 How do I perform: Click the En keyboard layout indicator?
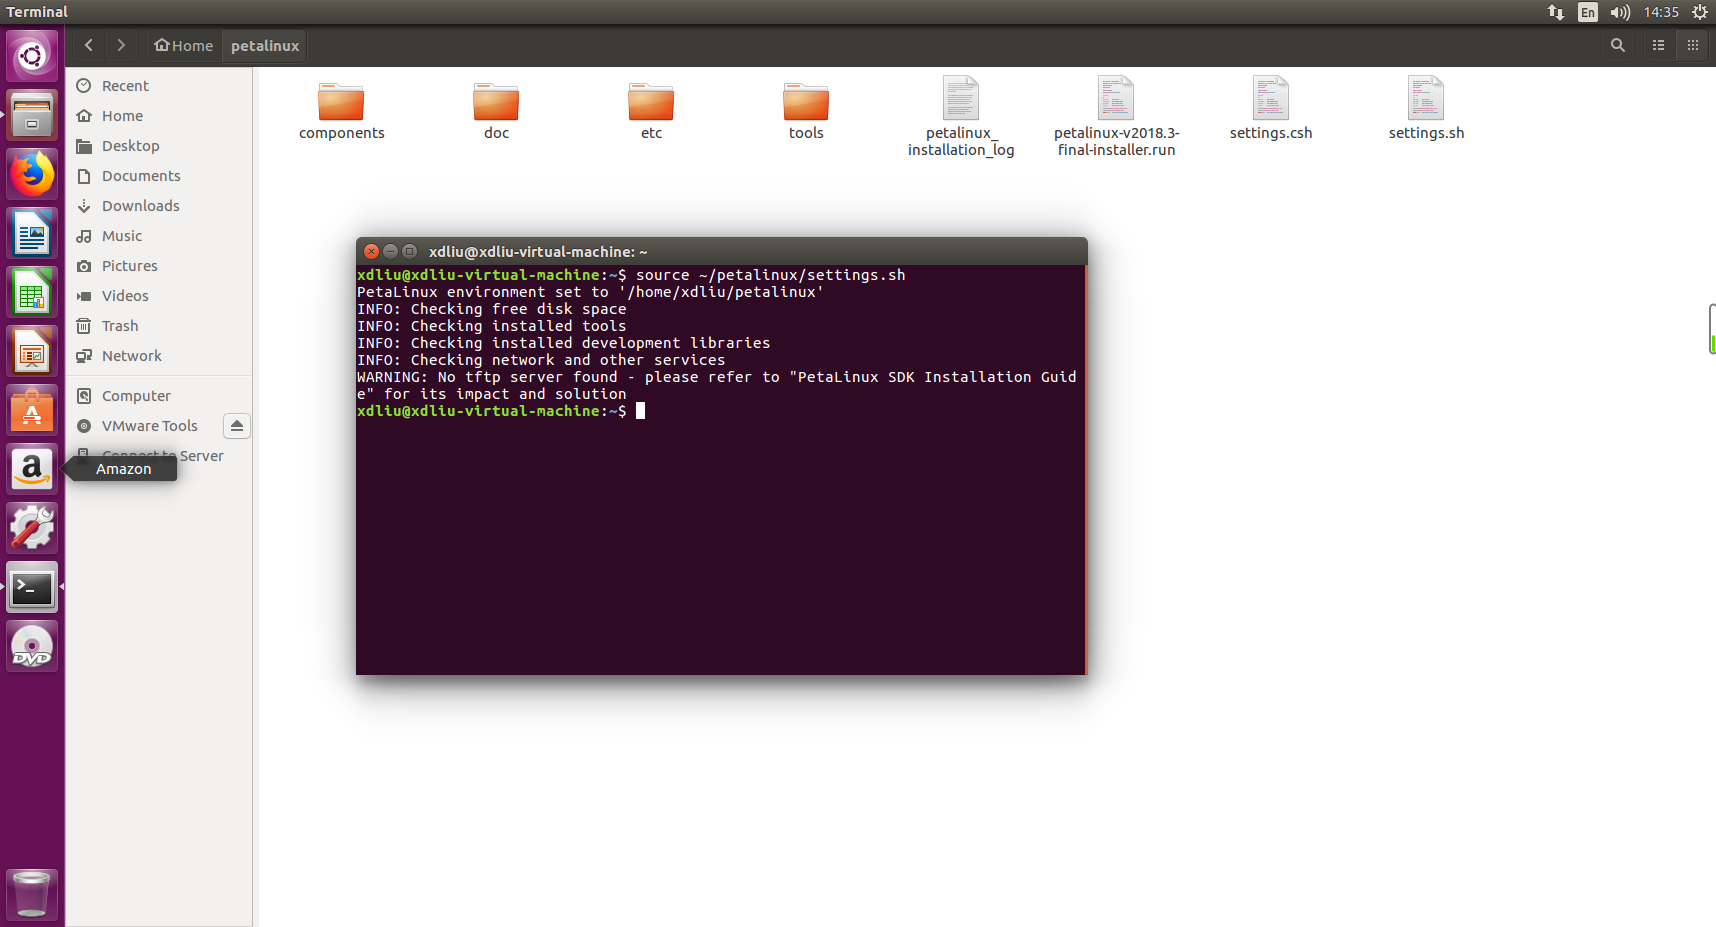pos(1587,12)
